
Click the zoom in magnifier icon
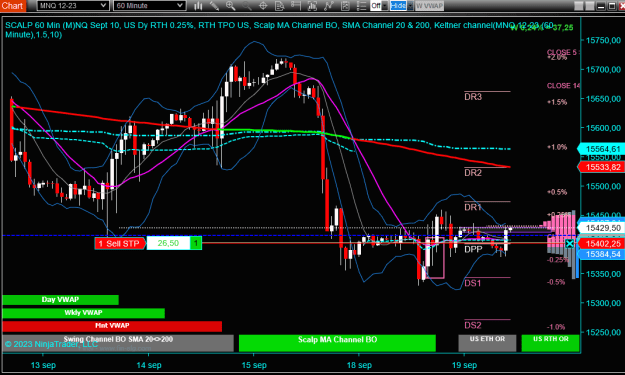[x=230, y=6]
